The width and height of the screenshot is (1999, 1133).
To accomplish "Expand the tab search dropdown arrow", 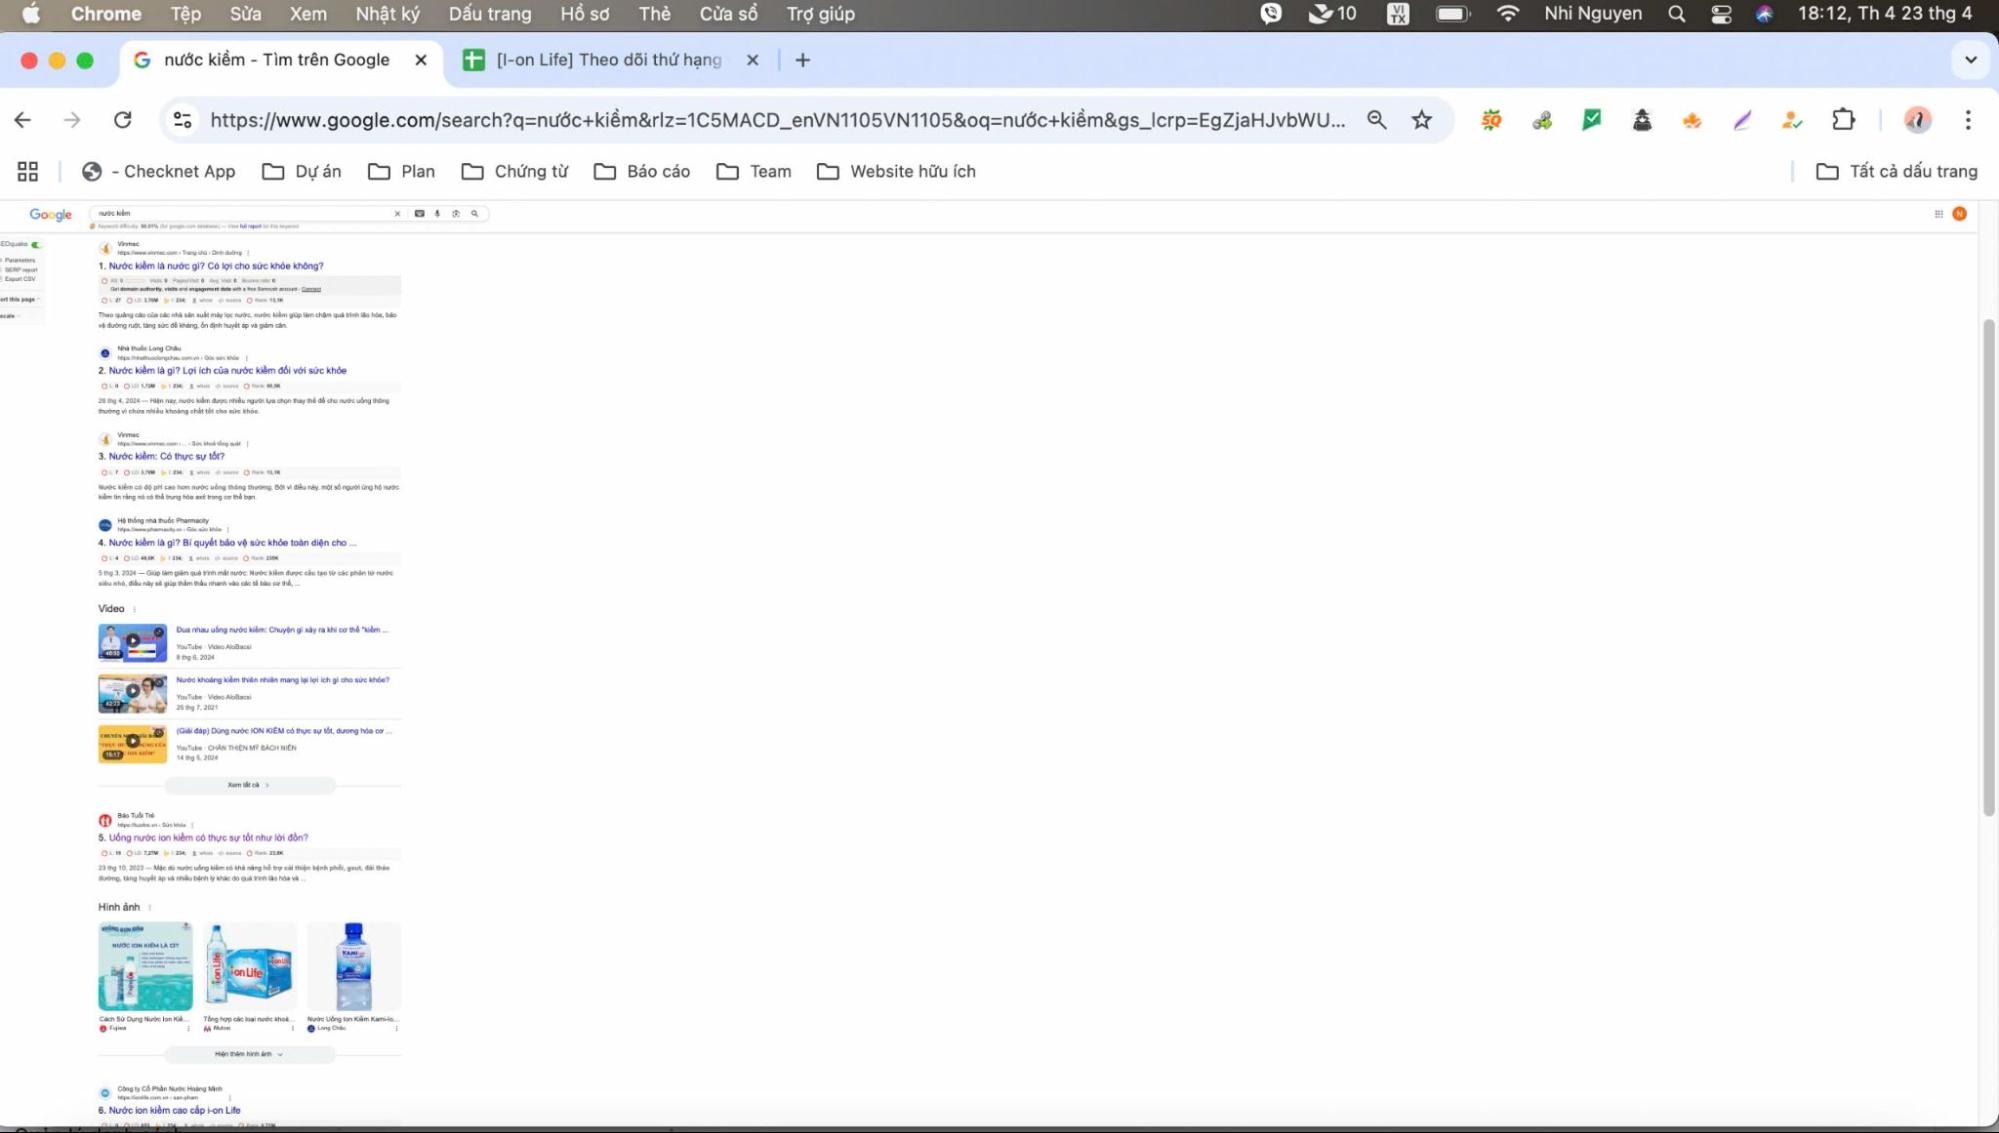I will (x=1970, y=60).
